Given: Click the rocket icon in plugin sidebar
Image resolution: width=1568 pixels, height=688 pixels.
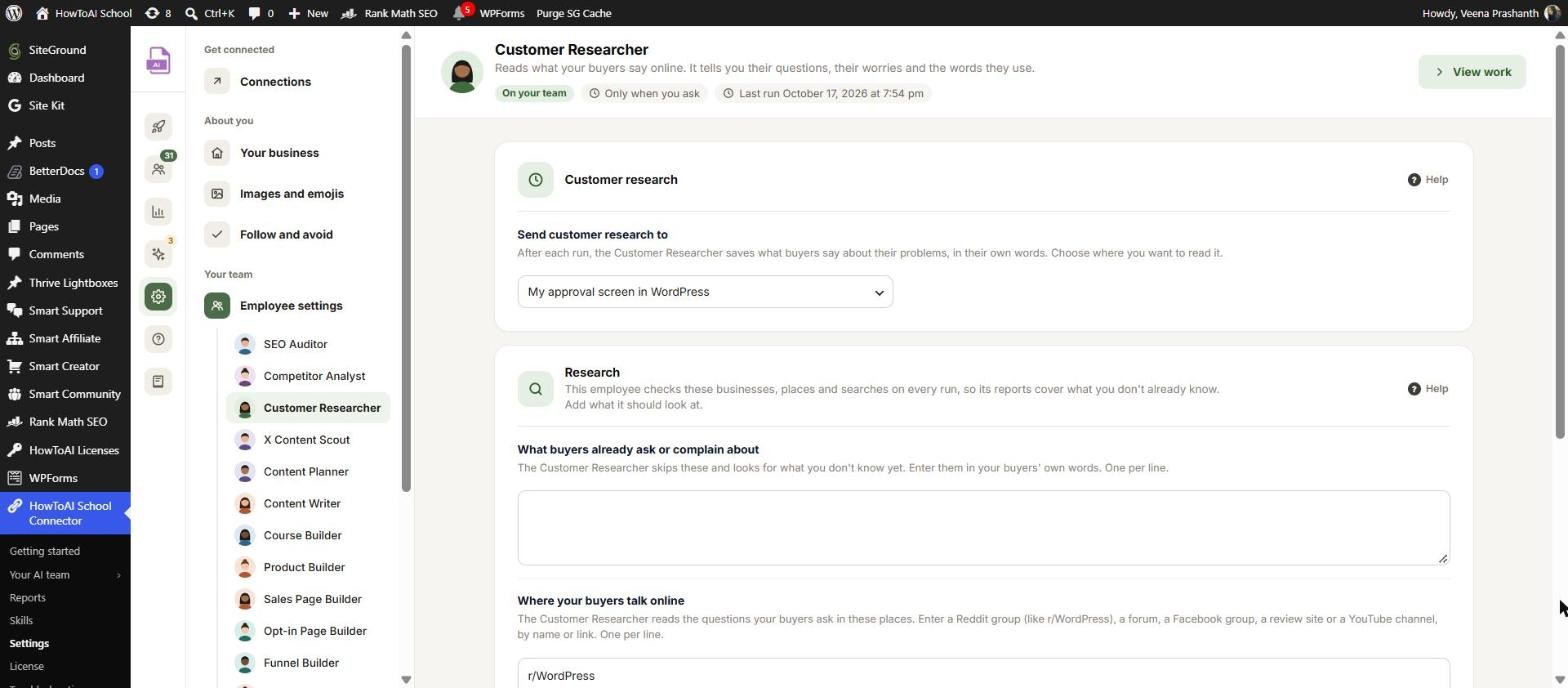Looking at the screenshot, I should (x=158, y=126).
